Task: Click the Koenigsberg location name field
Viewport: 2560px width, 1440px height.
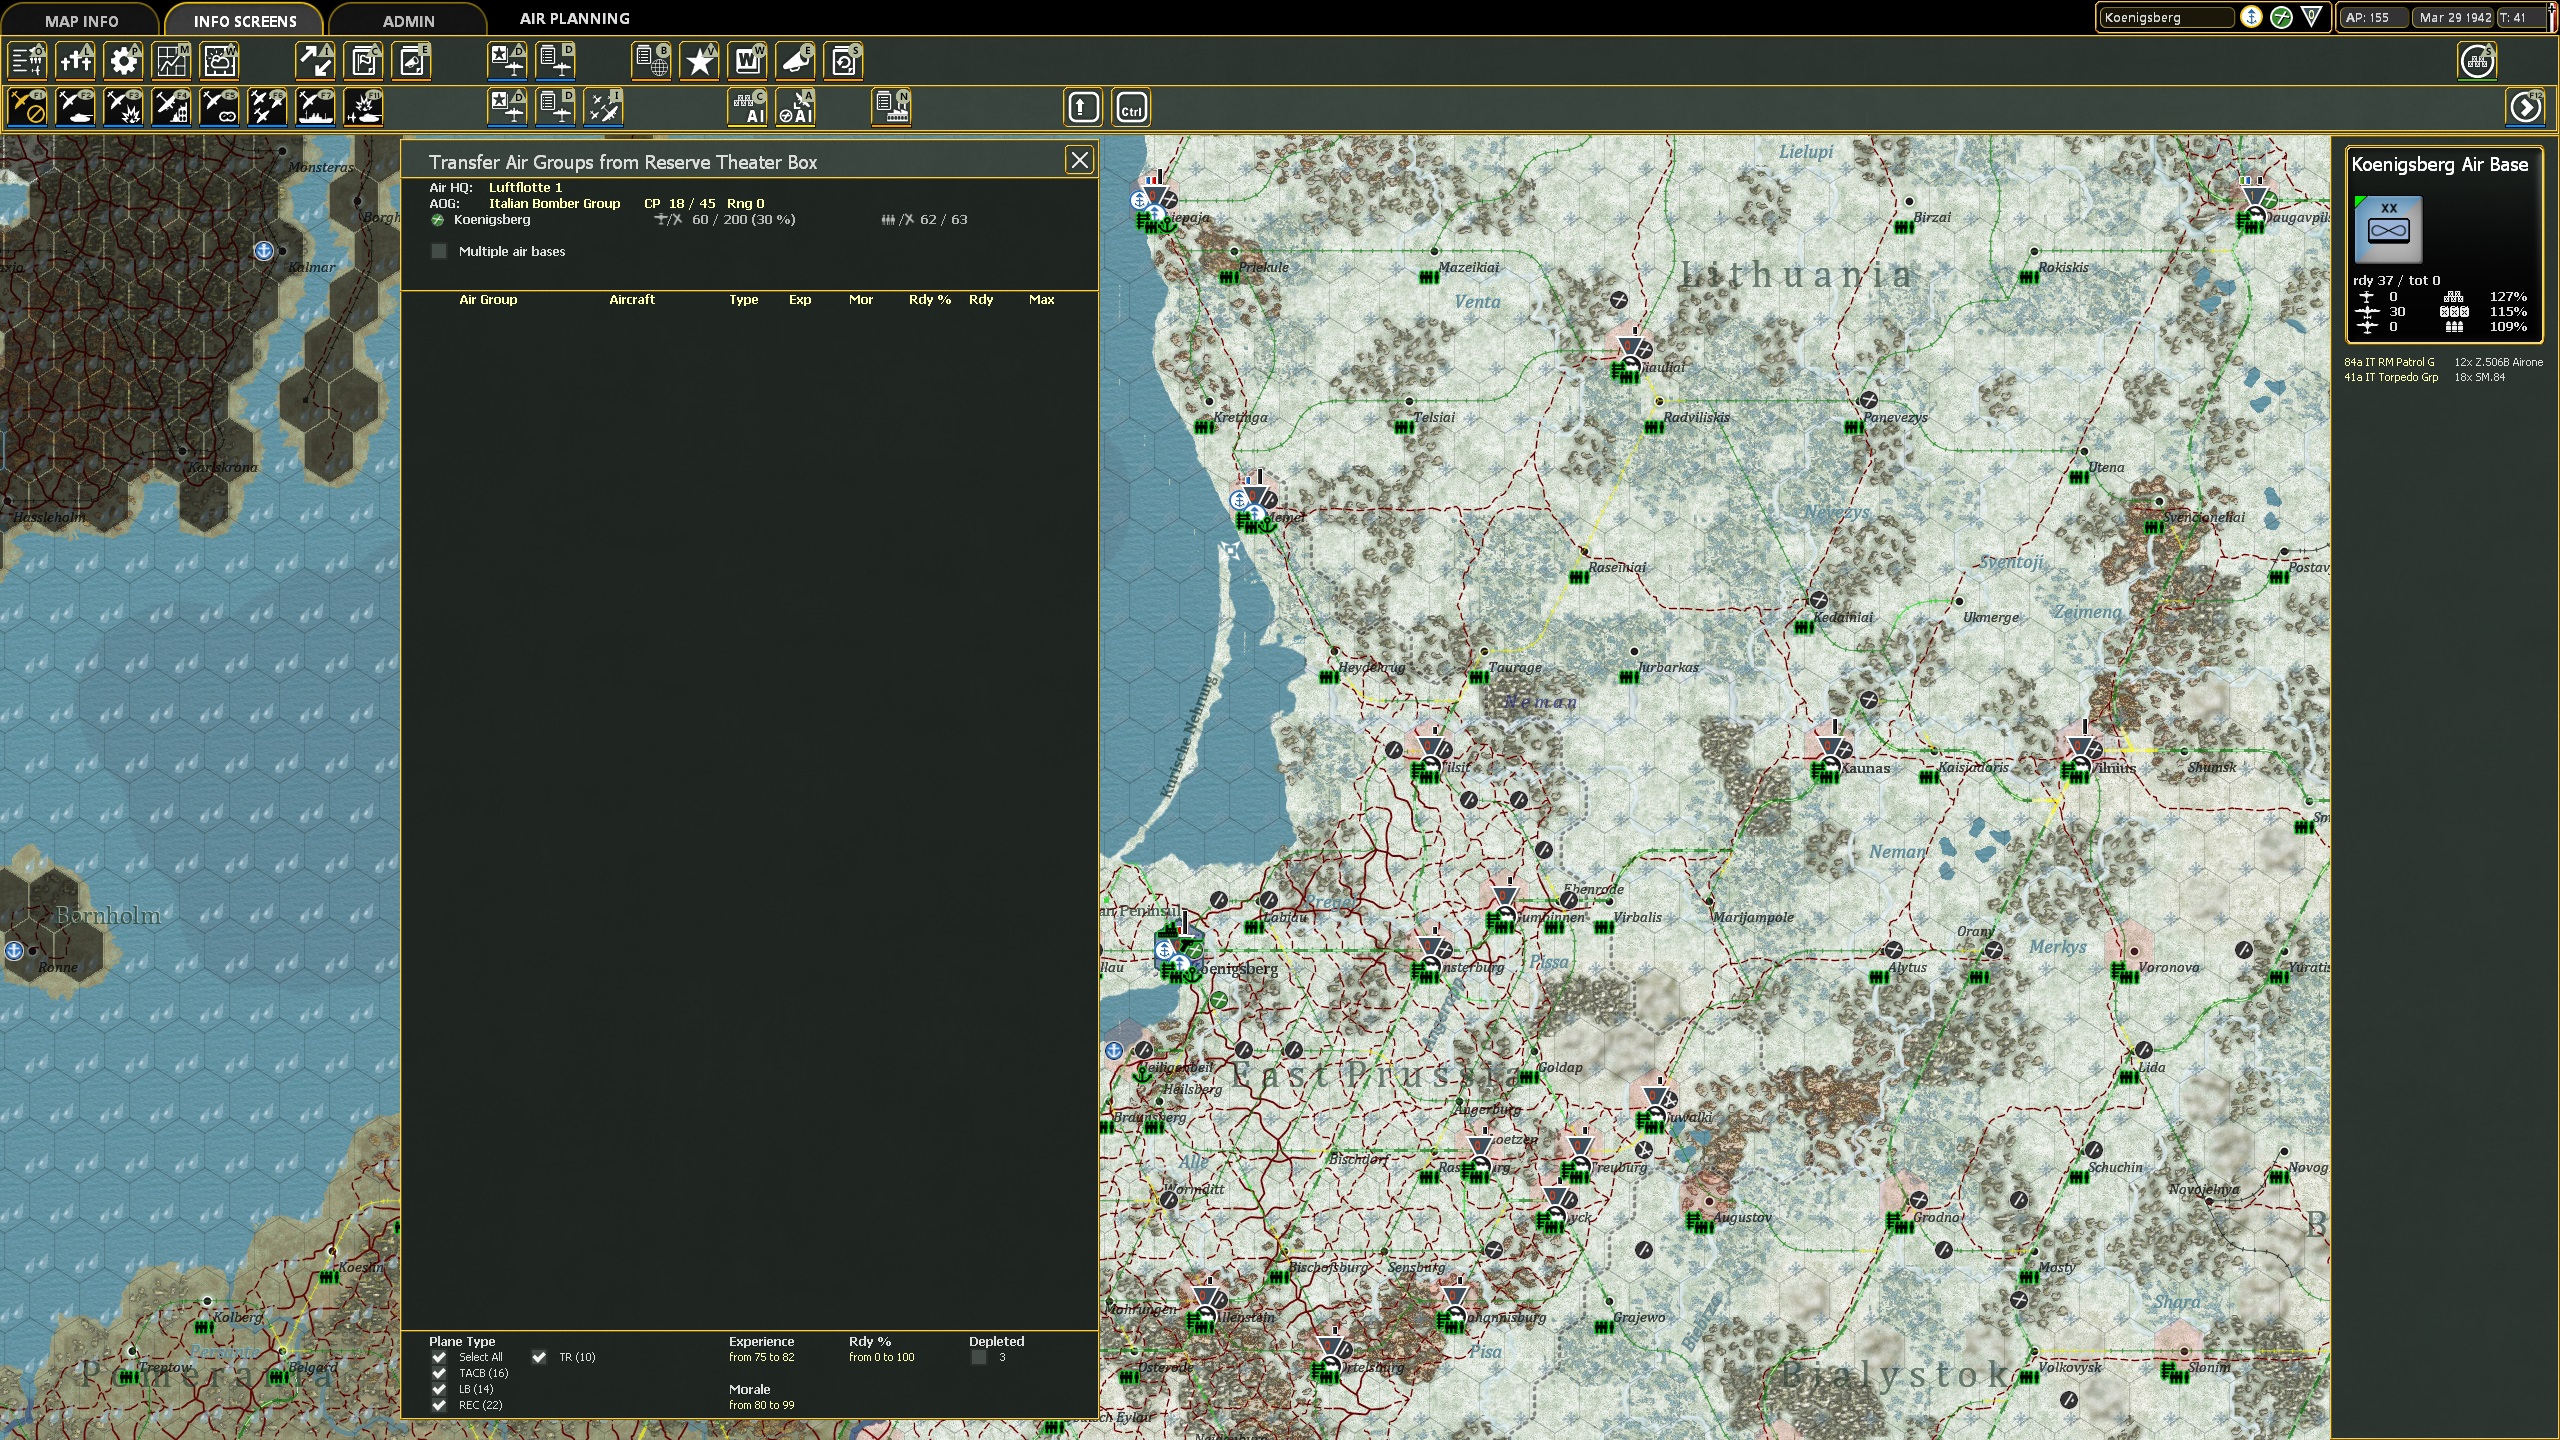Action: point(2166,17)
